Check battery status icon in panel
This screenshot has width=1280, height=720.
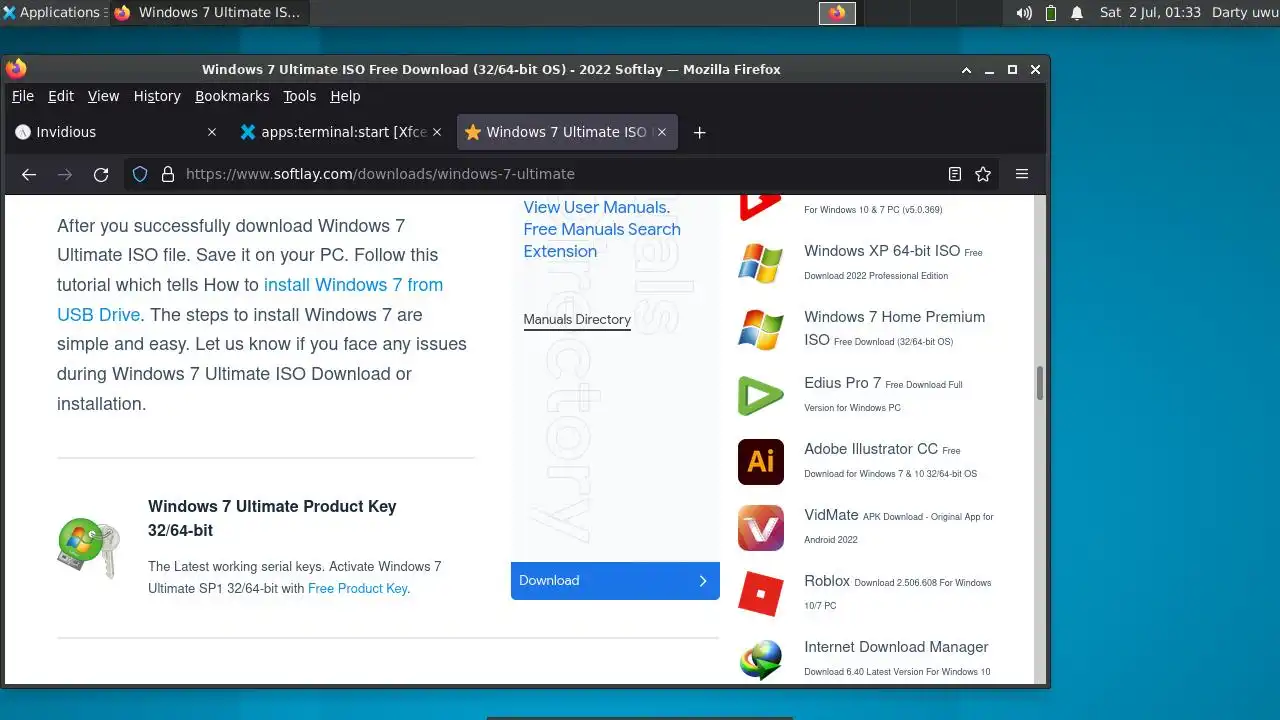pos(1051,13)
